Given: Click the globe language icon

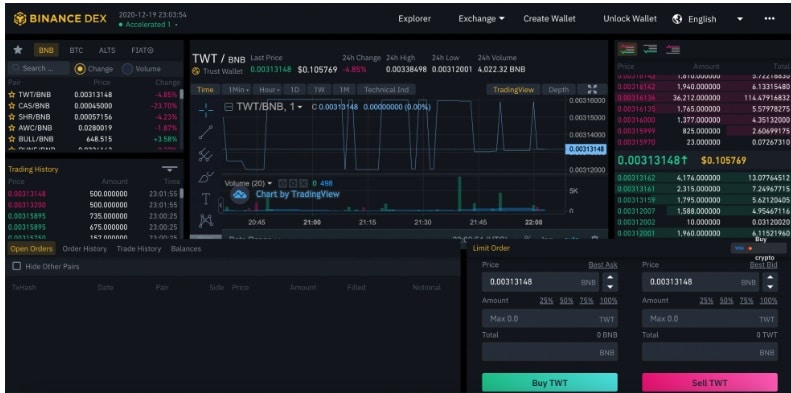Looking at the screenshot, I should coord(677,19).
